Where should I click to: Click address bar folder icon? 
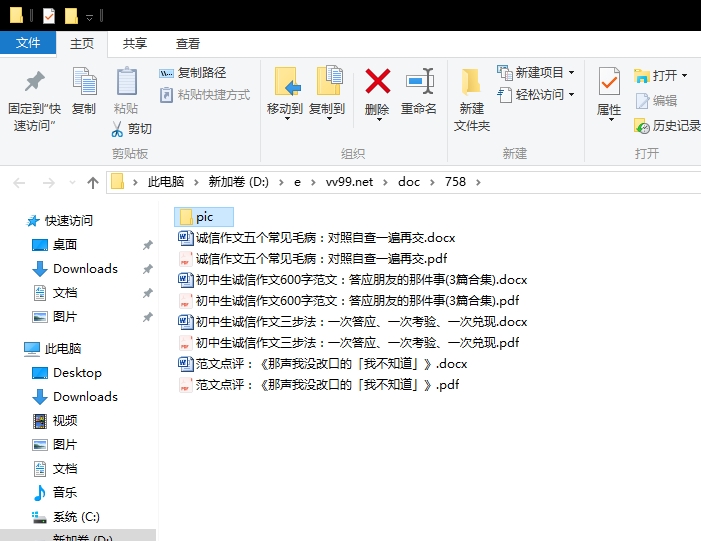(x=118, y=182)
